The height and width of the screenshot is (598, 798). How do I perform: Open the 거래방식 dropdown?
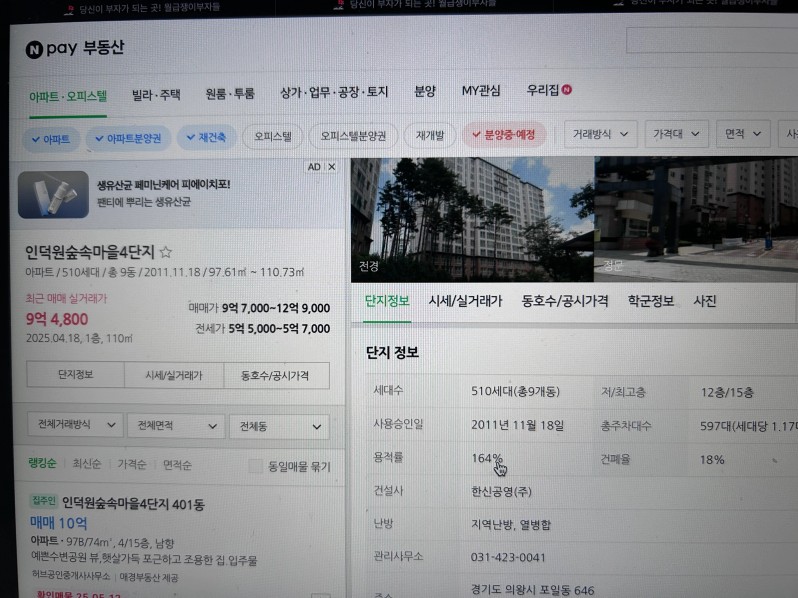tap(601, 134)
